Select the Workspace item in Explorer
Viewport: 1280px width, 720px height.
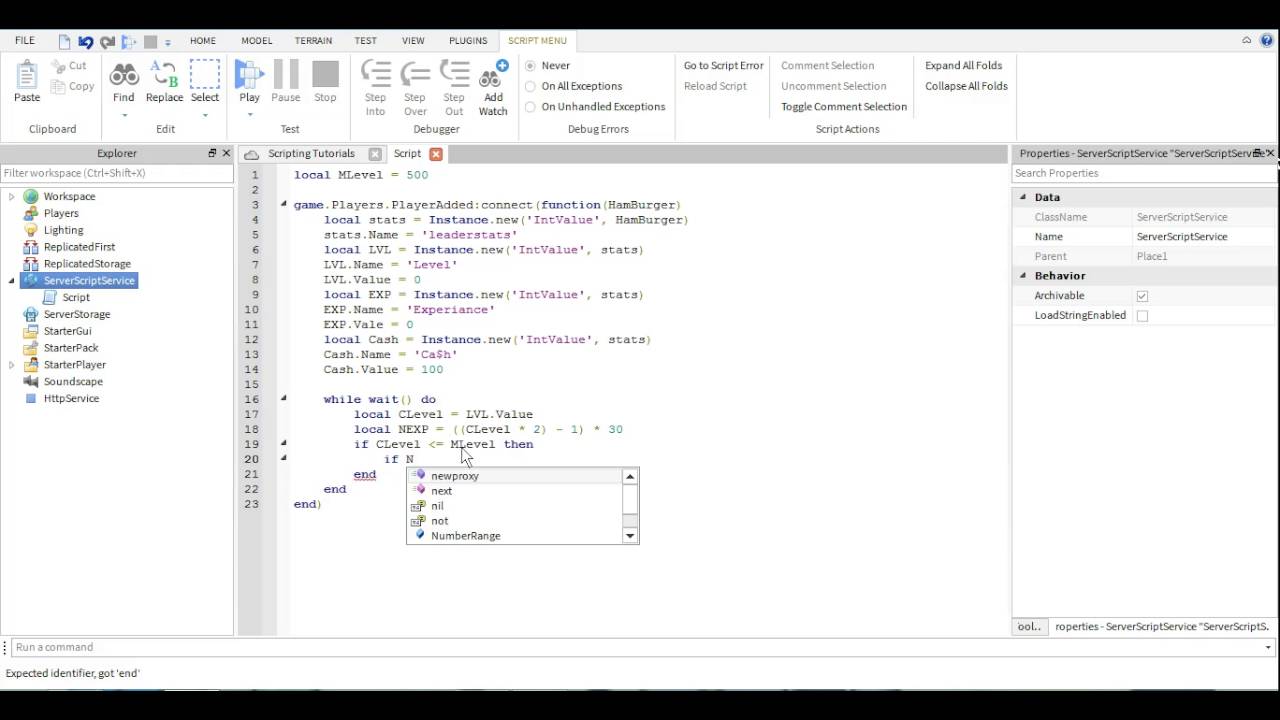tap(69, 196)
